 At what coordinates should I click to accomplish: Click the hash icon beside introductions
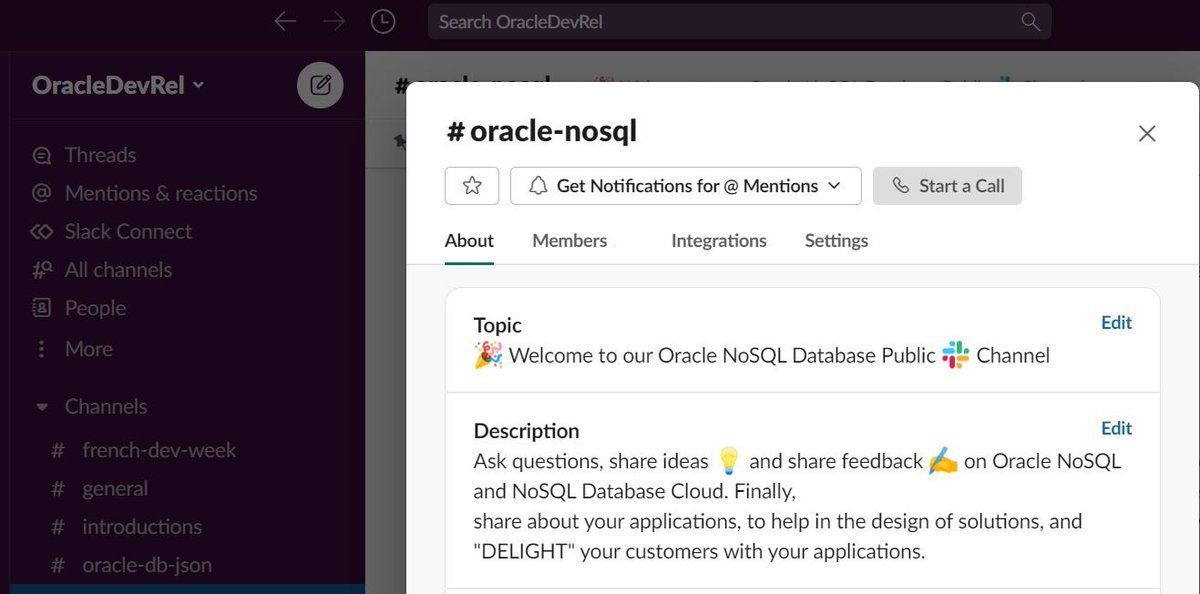tap(58, 527)
